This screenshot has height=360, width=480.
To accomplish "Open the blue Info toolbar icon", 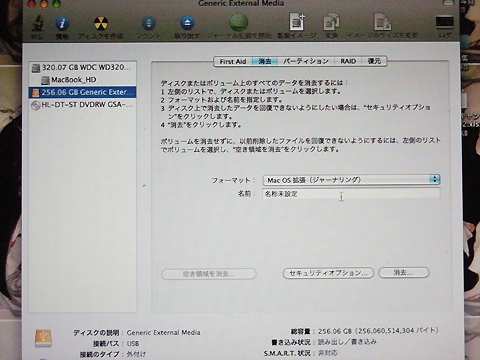I will pyautogui.click(x=62, y=24).
